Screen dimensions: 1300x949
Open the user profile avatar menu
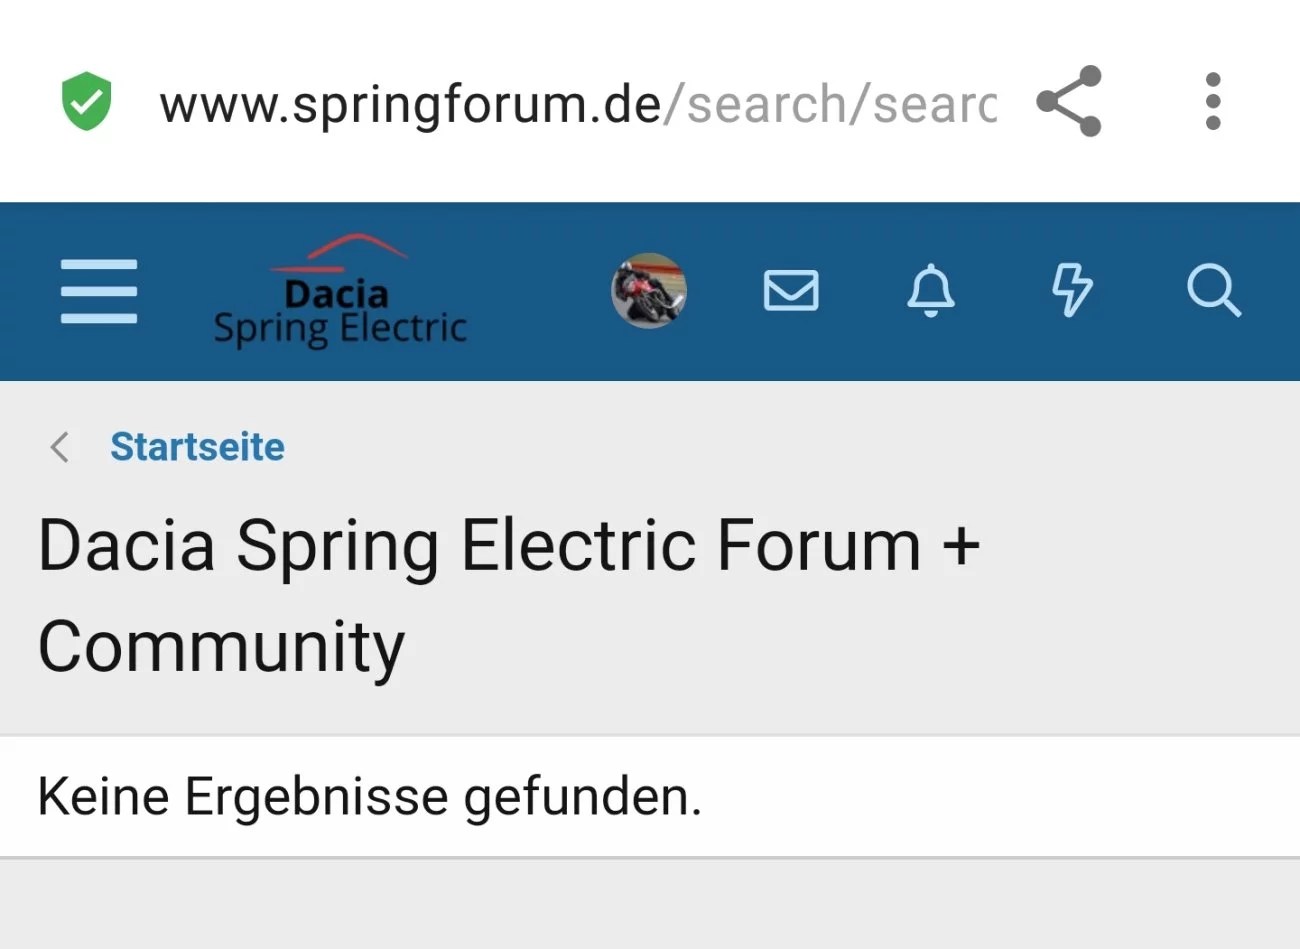[649, 291]
